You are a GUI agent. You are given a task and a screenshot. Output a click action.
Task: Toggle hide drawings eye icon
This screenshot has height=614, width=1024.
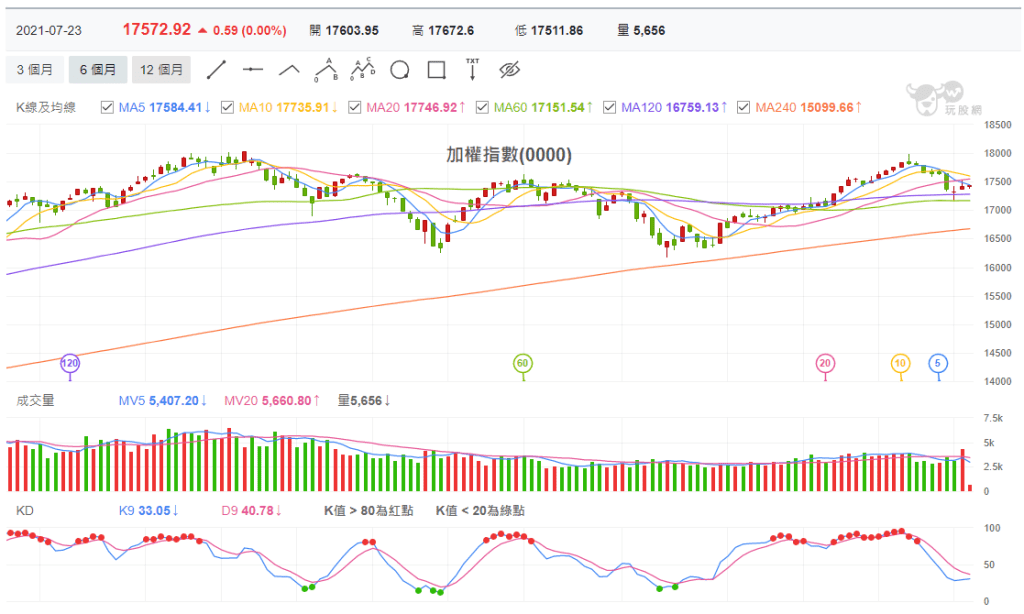511,70
